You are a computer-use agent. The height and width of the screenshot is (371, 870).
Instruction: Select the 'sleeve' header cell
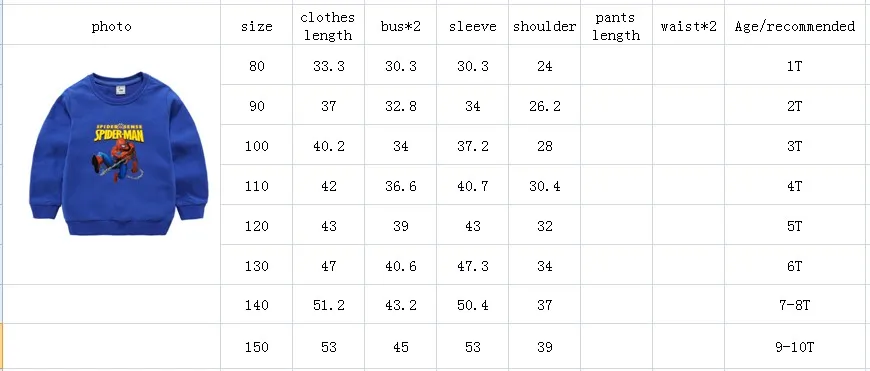(x=473, y=26)
